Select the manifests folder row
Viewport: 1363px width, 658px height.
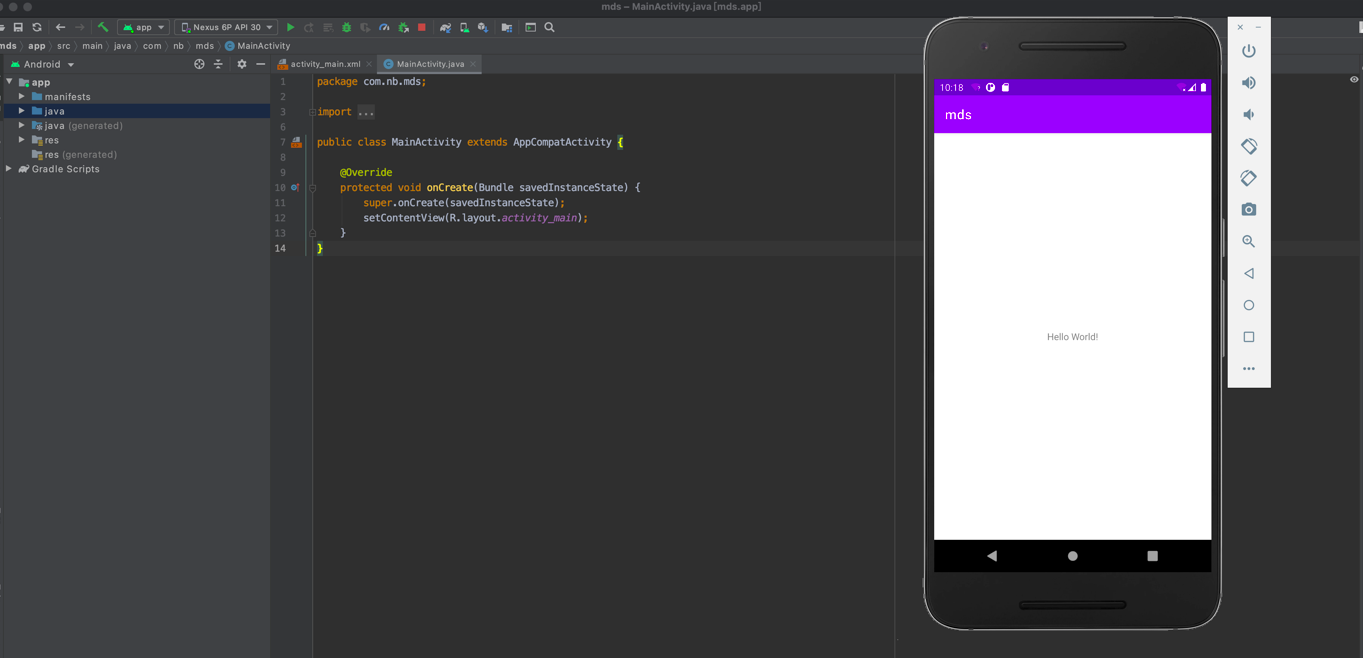click(137, 97)
